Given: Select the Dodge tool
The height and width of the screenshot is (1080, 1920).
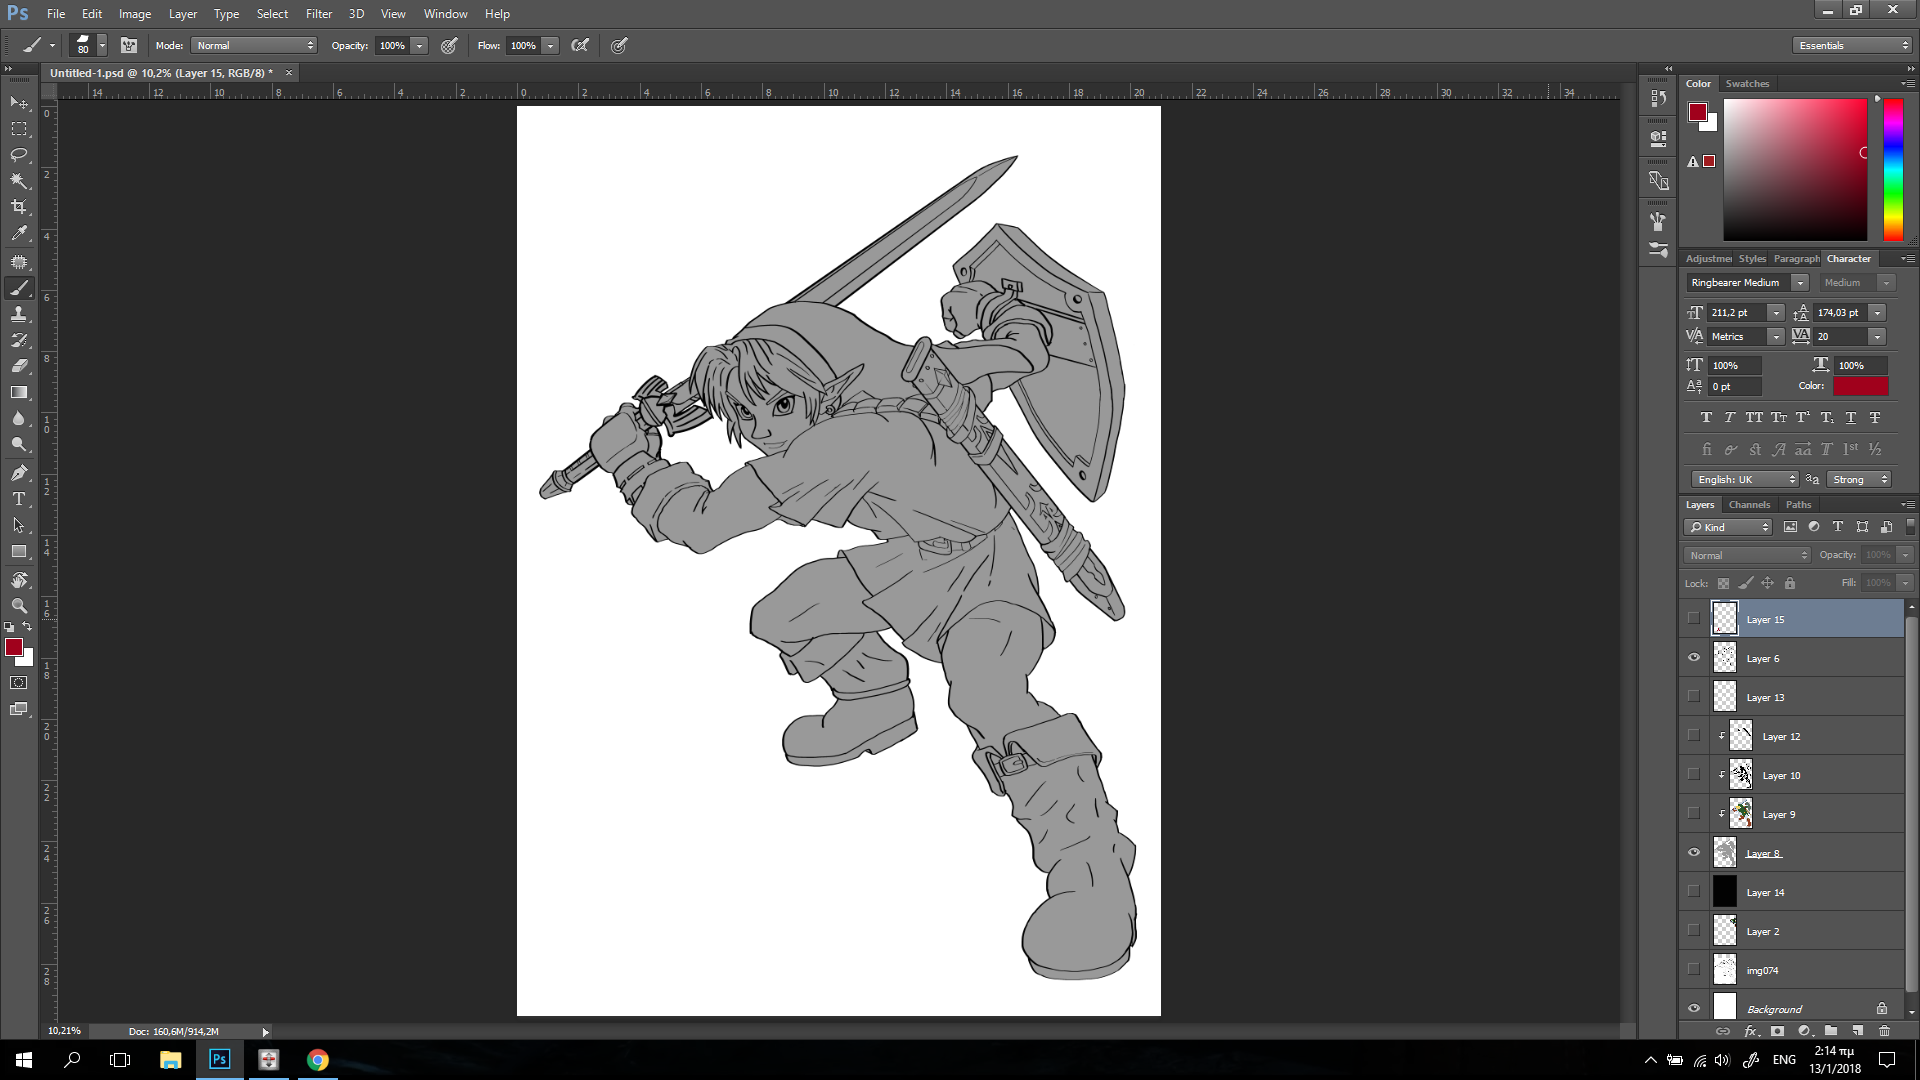Looking at the screenshot, I should [19, 444].
